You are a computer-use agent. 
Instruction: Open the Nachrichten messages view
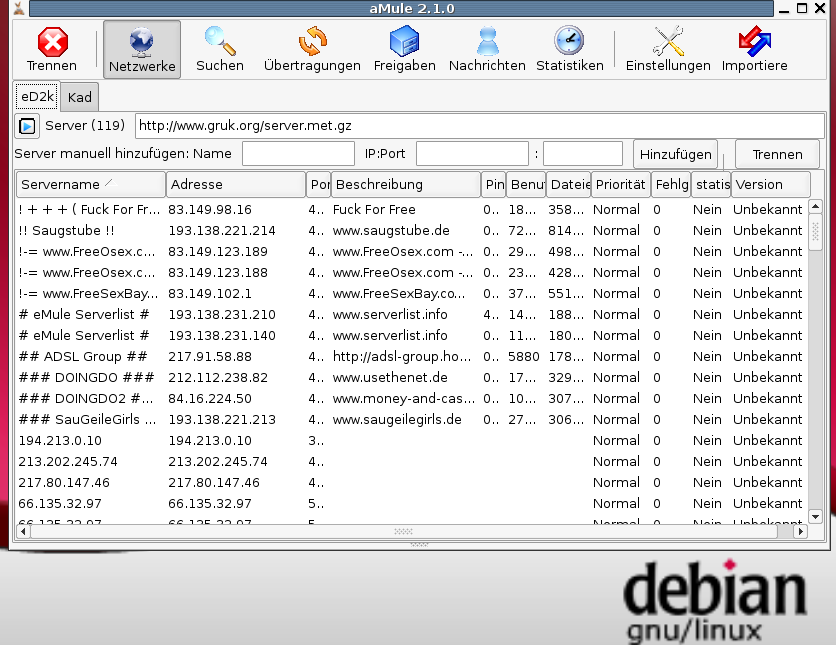tap(487, 50)
